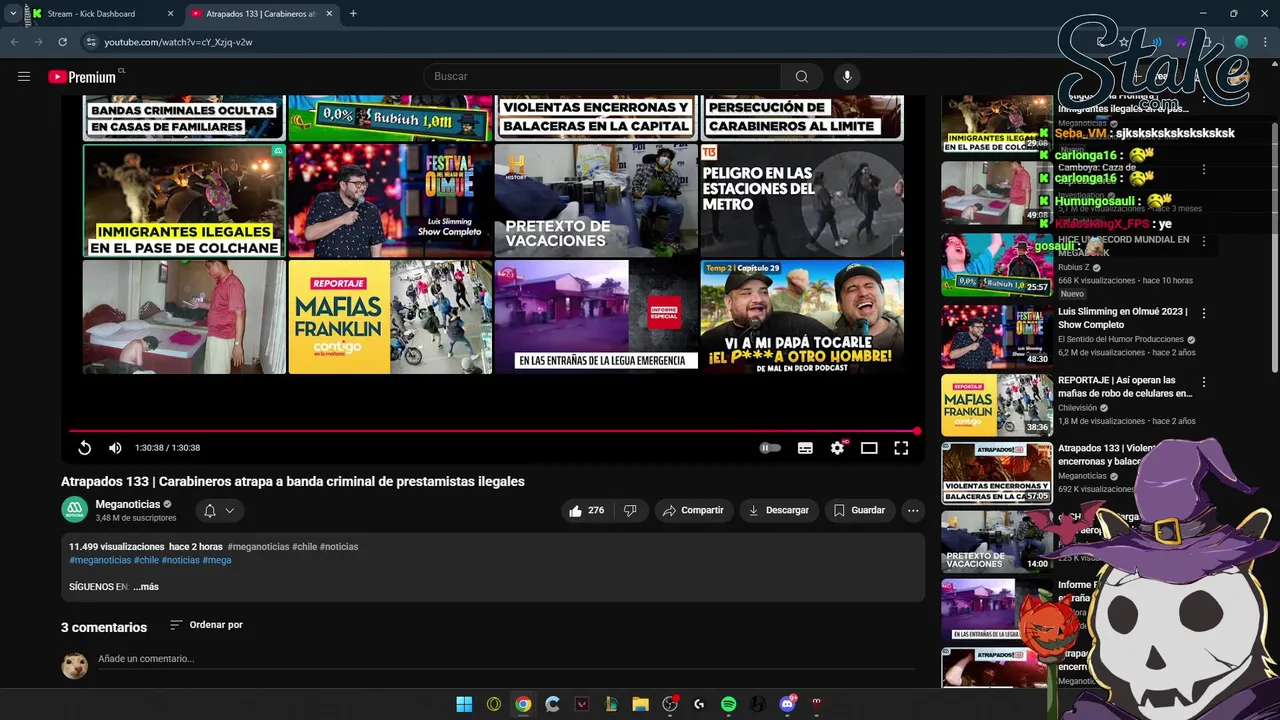
Task: Toggle subtitles in the video player
Action: click(805, 448)
